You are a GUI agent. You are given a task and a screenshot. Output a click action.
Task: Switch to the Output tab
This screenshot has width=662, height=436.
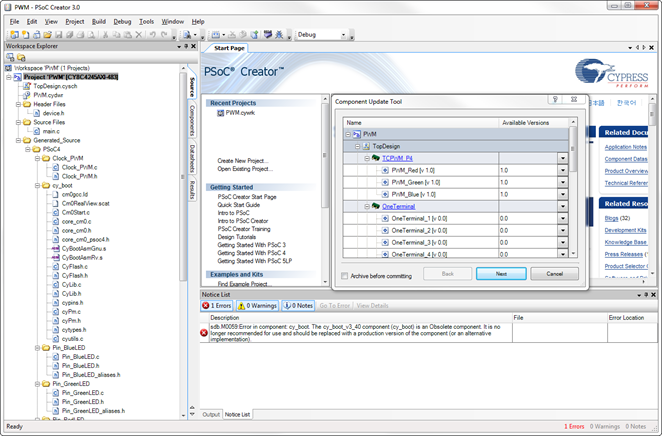coord(211,414)
